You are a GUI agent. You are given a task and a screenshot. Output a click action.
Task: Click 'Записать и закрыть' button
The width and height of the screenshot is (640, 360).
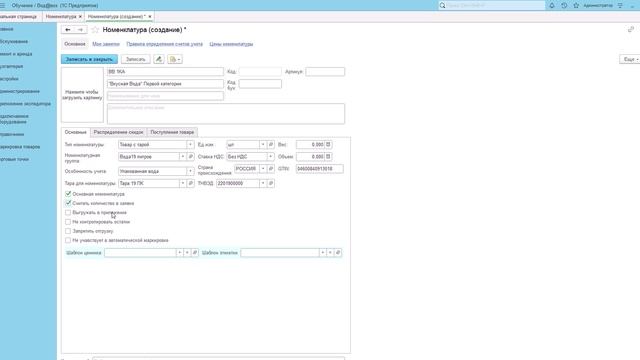89,59
